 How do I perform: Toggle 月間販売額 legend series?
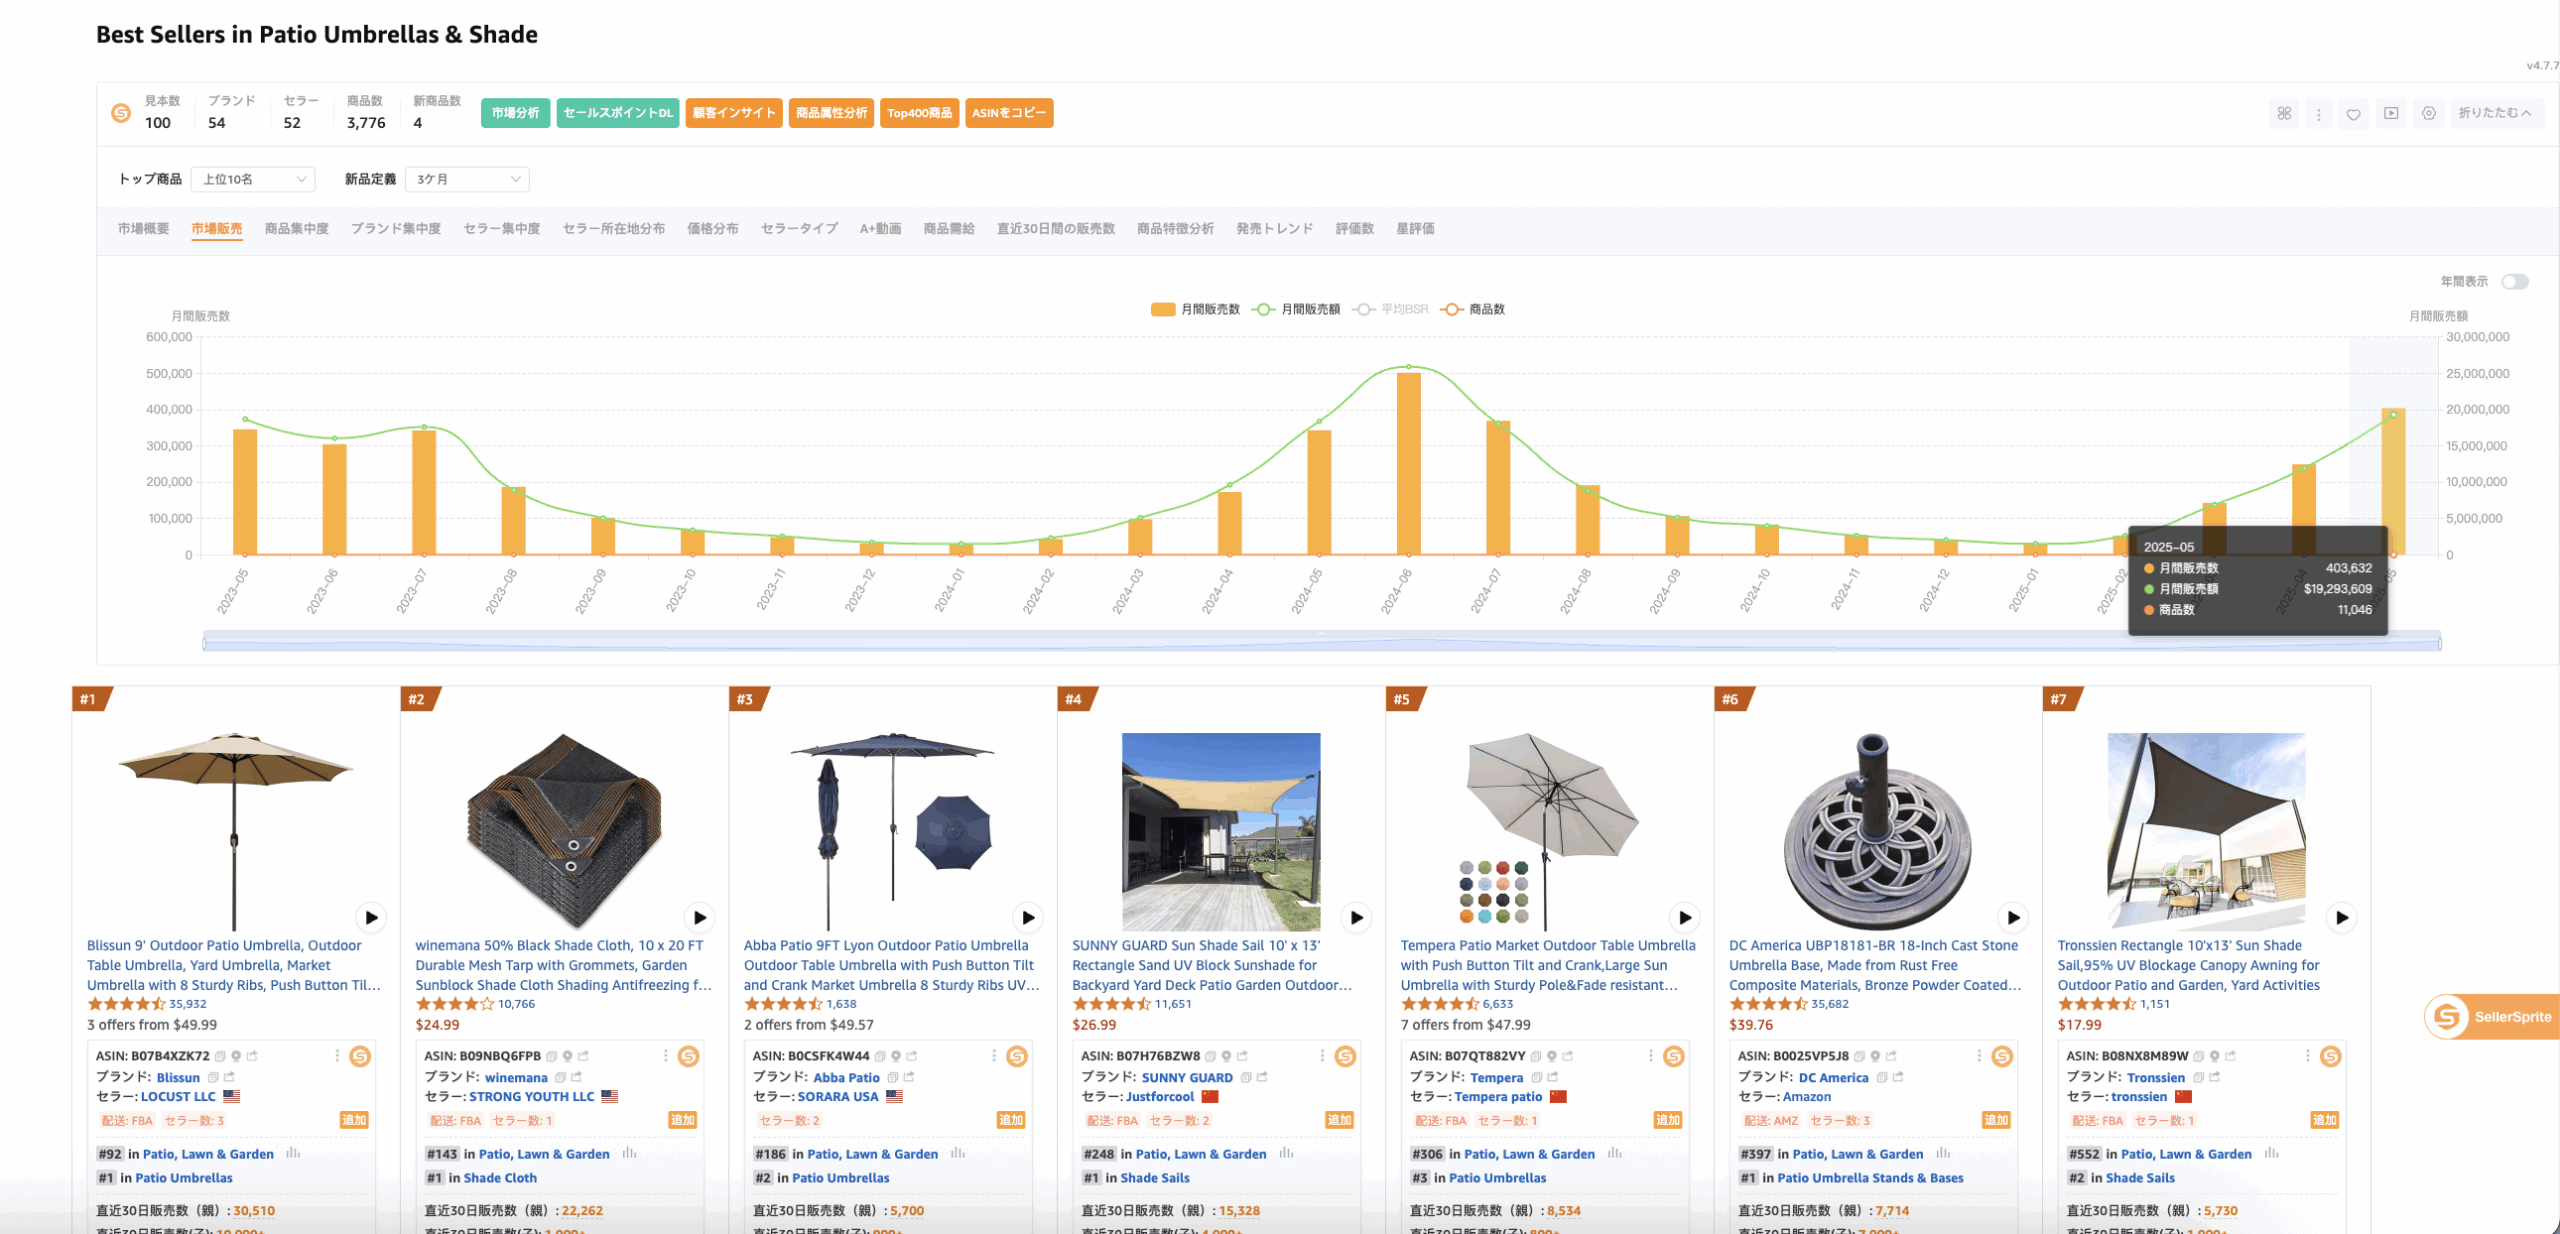pos(1296,309)
